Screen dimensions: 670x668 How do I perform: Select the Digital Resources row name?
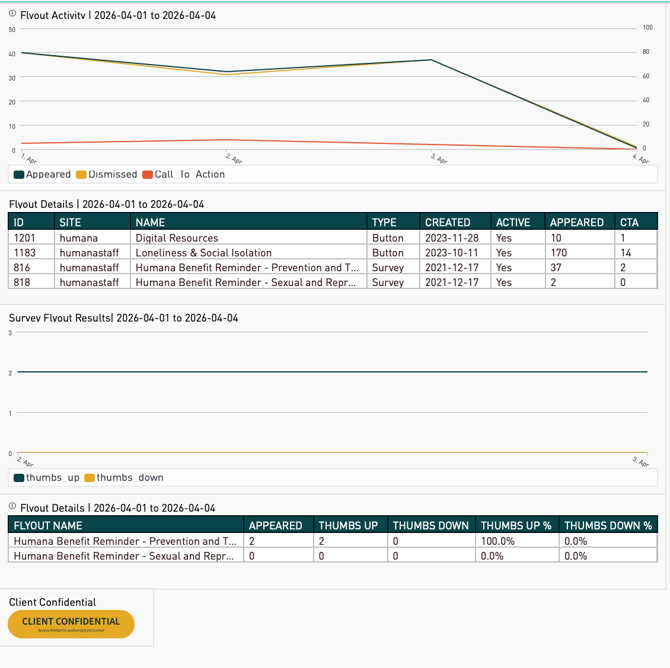(177, 238)
